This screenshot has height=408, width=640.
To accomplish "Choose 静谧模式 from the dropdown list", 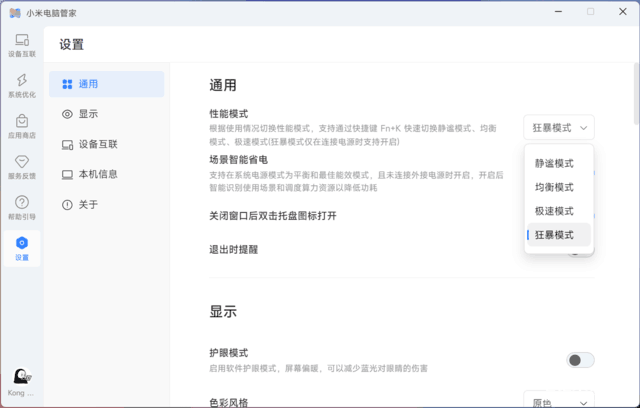I will (559, 163).
